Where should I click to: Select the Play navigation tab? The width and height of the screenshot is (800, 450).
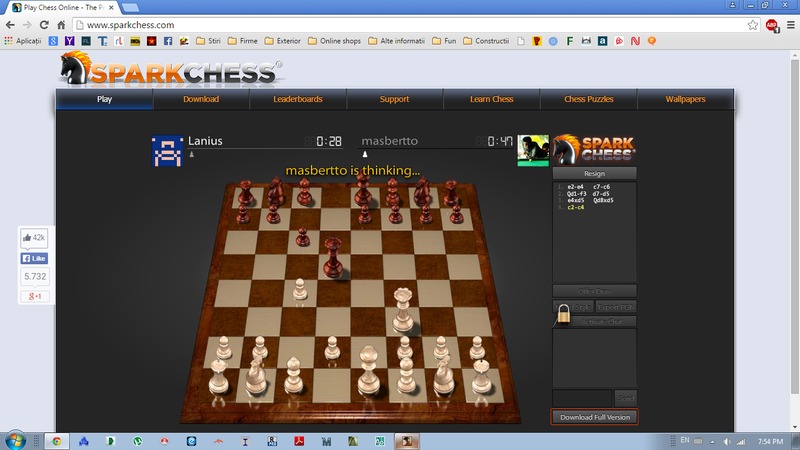(105, 99)
